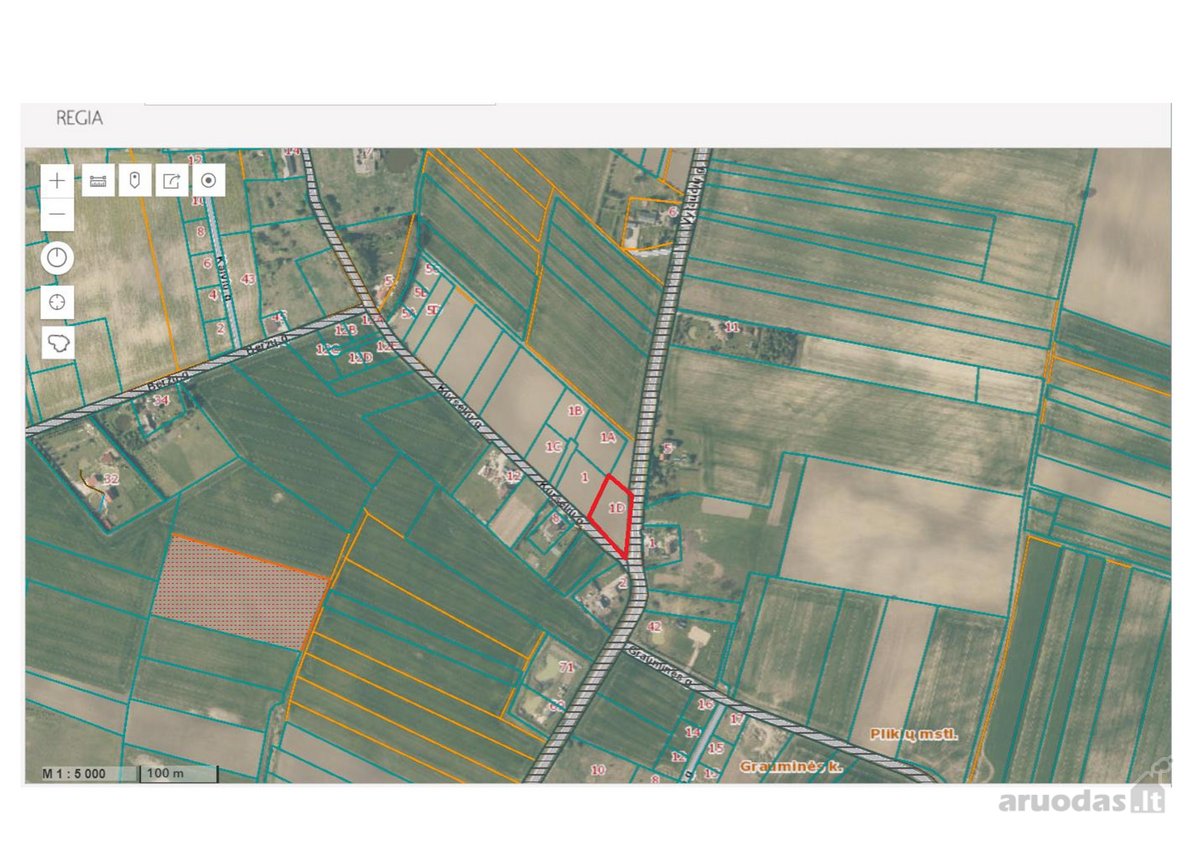Click the 'Grauminės k.' place label

pyautogui.click(x=792, y=766)
